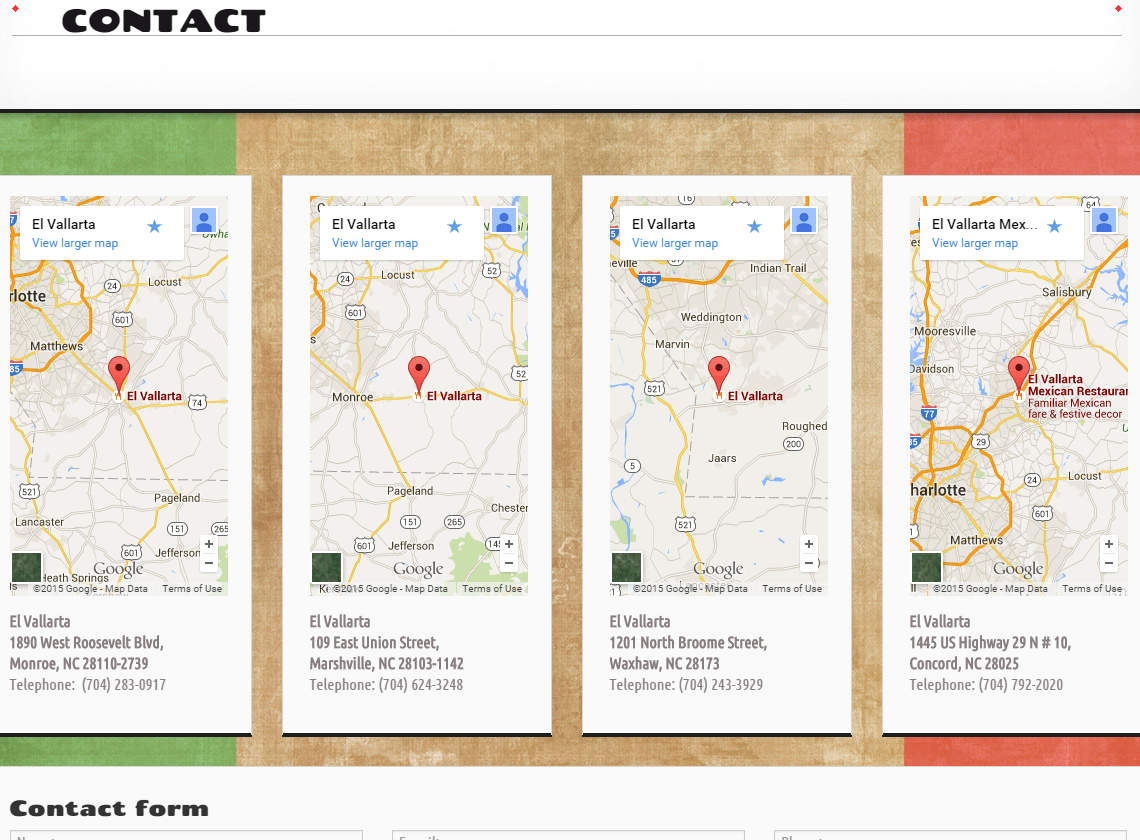Select address 1201 North Broome Street
1140x840 pixels.
click(689, 643)
